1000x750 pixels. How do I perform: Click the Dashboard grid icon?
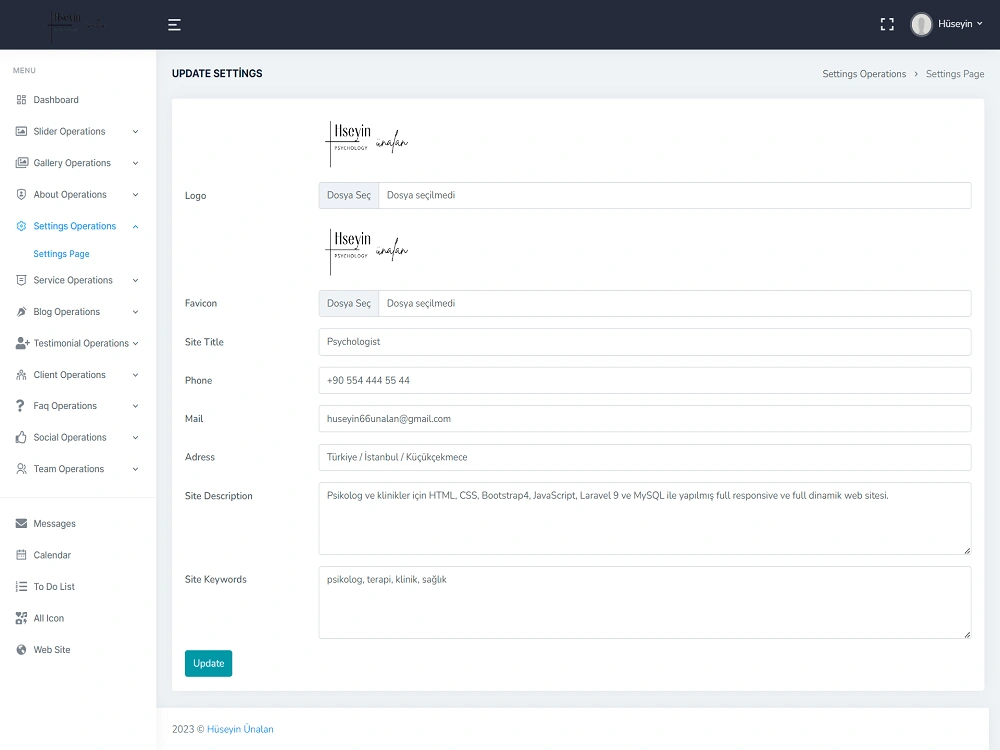pos(21,99)
